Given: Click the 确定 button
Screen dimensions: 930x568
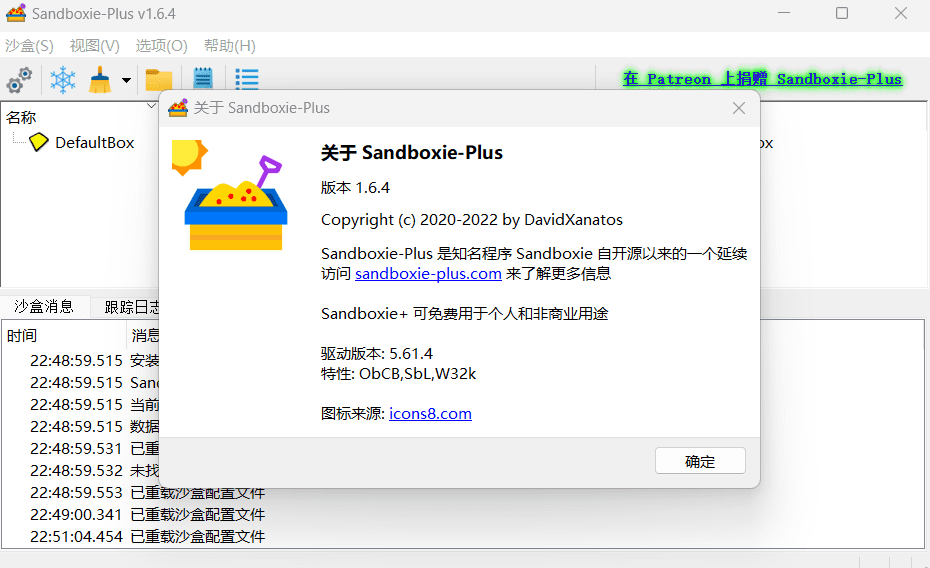Looking at the screenshot, I should pos(700,461).
